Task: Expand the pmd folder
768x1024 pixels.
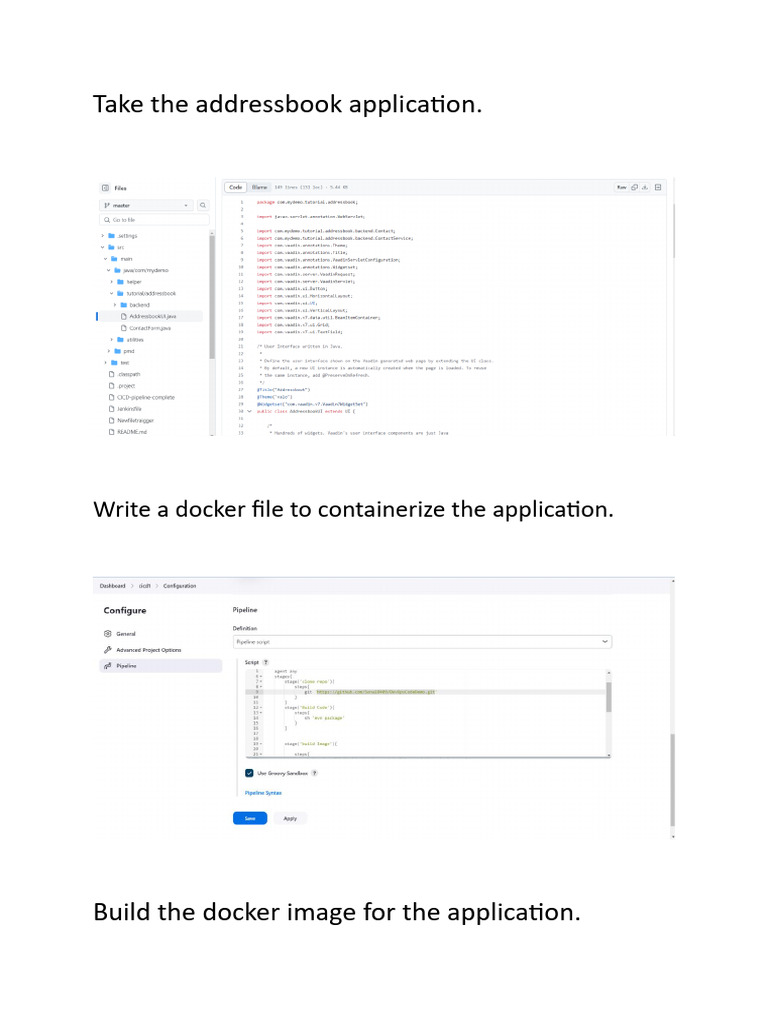Action: (109, 351)
